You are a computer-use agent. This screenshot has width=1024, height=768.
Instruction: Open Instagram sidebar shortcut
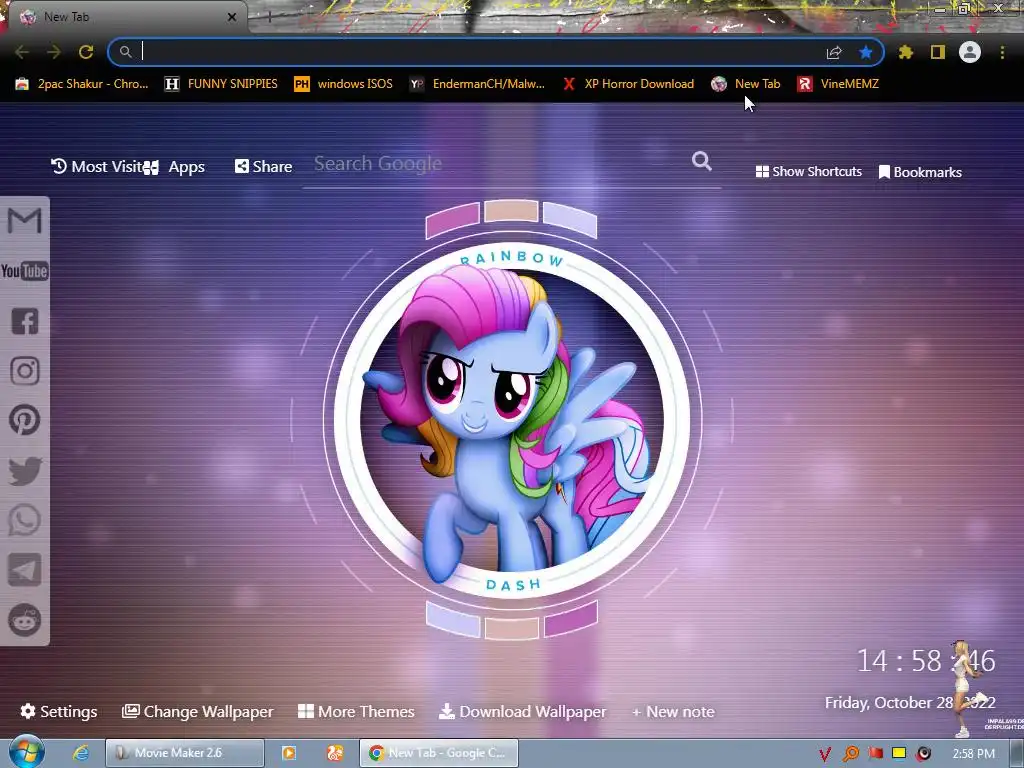click(x=25, y=370)
